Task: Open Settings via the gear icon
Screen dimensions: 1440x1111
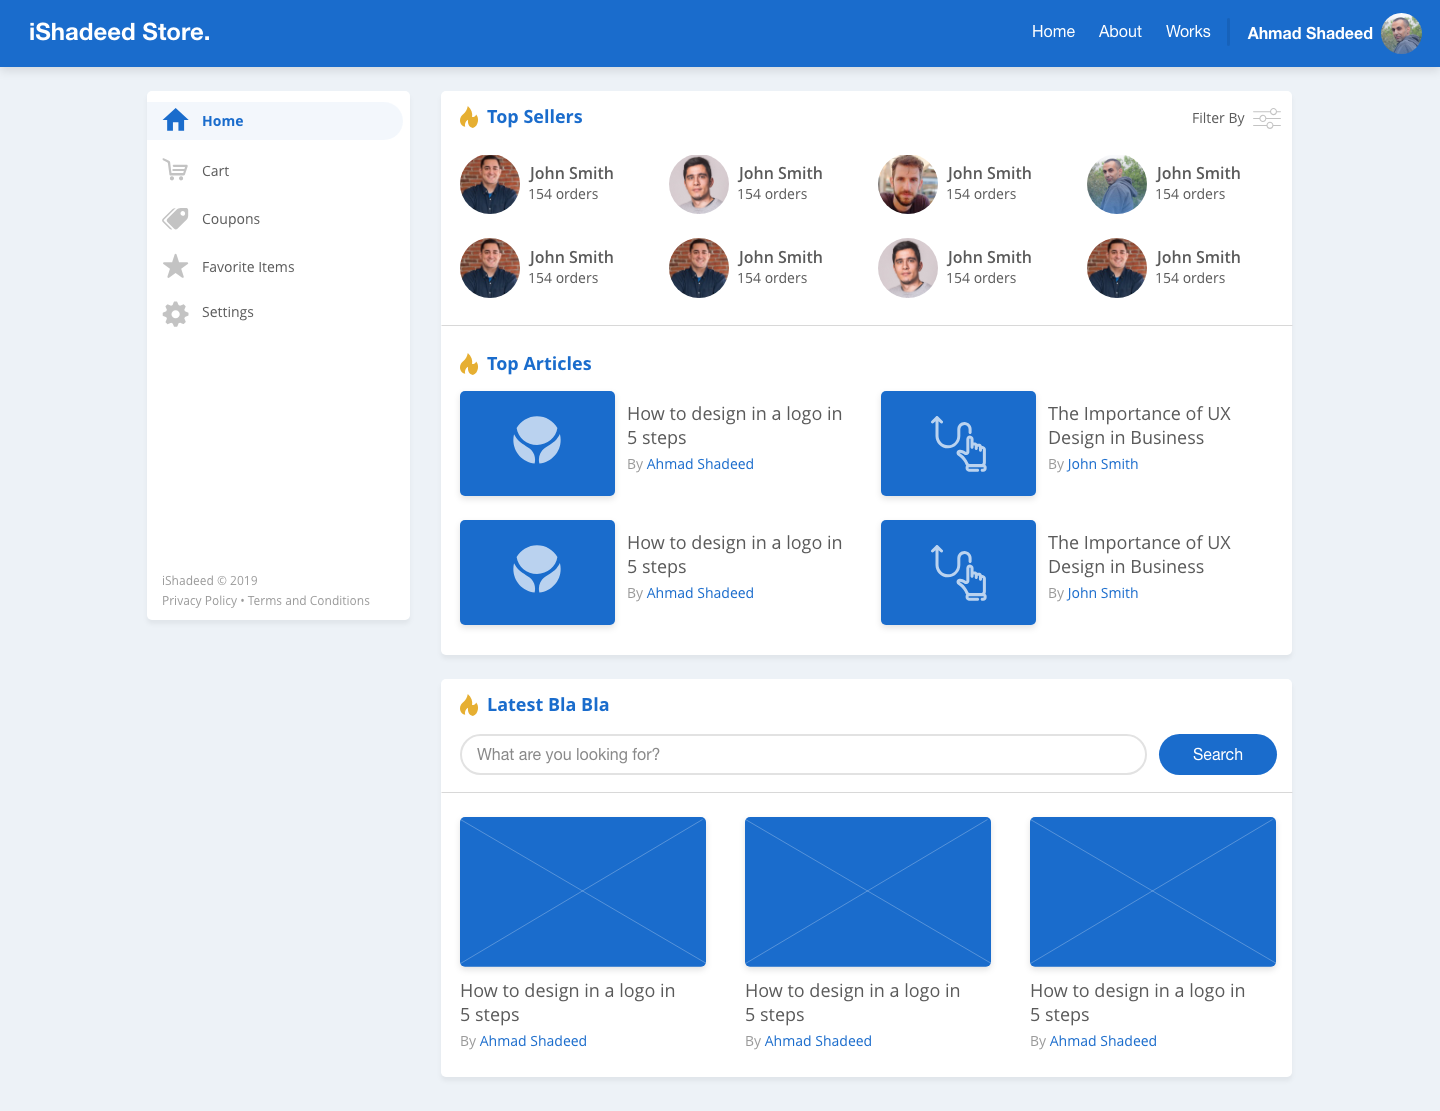Action: [176, 313]
